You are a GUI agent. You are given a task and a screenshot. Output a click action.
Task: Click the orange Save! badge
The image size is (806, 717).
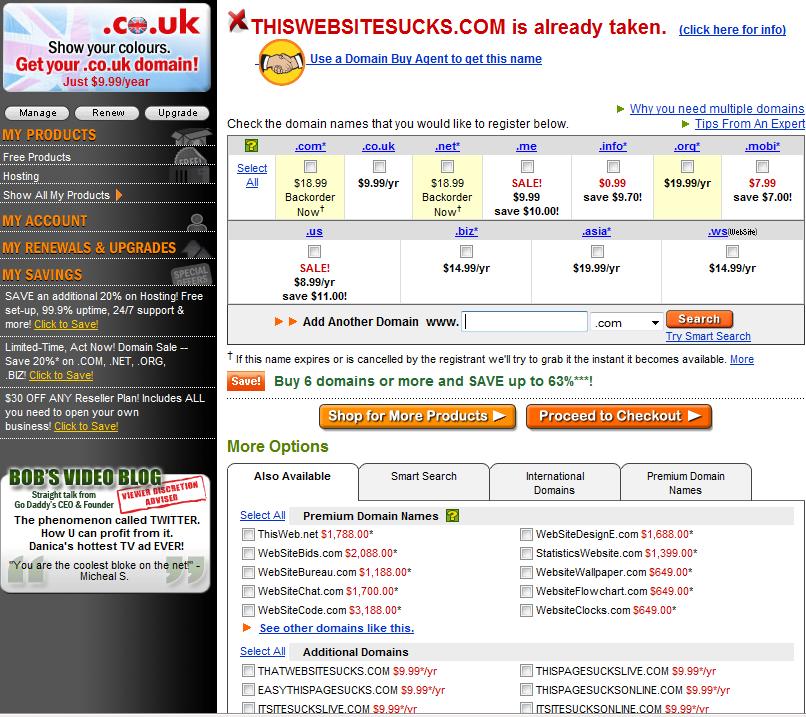tap(246, 381)
